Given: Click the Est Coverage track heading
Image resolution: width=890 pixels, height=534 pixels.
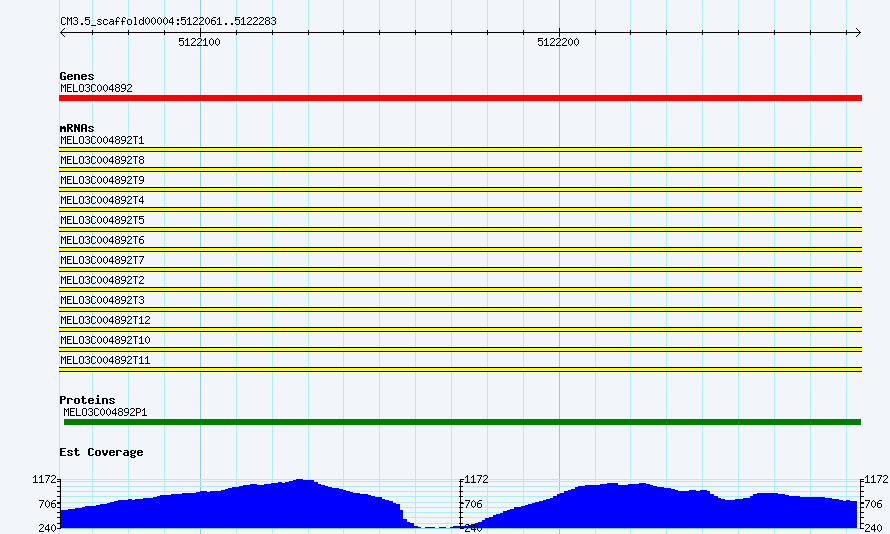Looking at the screenshot, I should 101,452.
